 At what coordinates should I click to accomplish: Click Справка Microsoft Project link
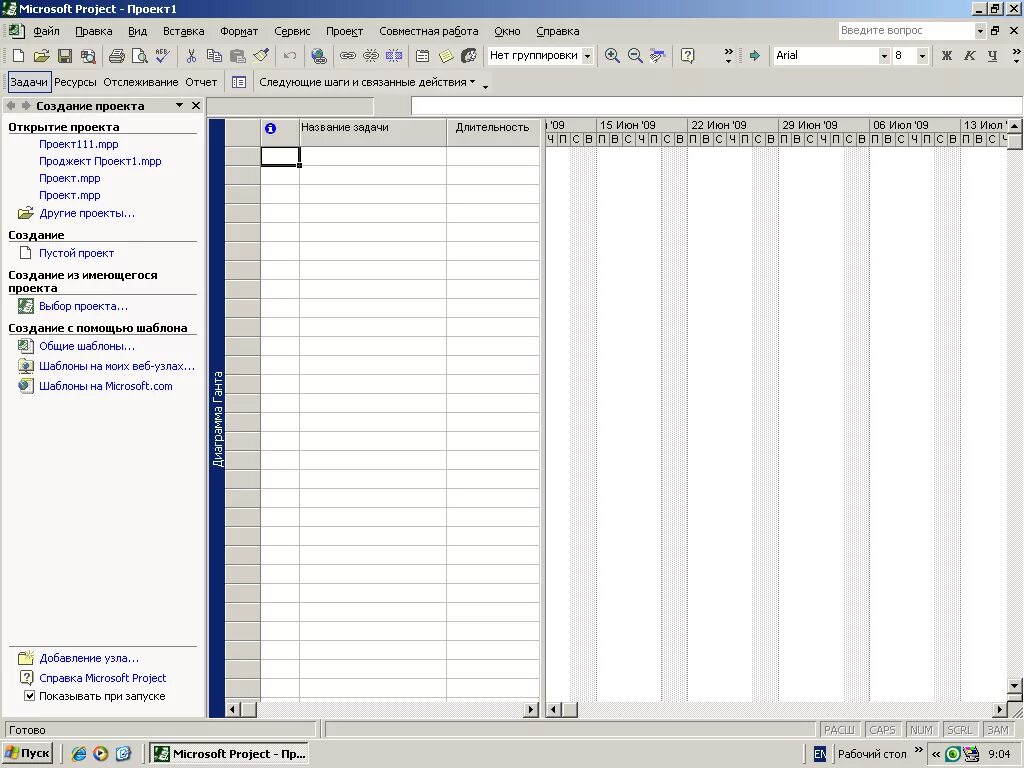[x=103, y=678]
